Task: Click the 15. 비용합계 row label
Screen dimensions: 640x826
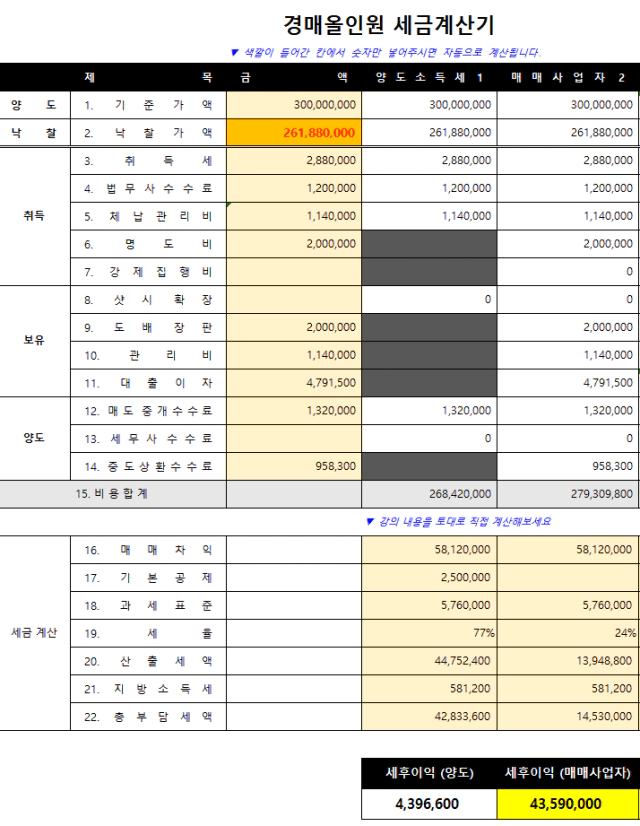Action: tap(112, 494)
